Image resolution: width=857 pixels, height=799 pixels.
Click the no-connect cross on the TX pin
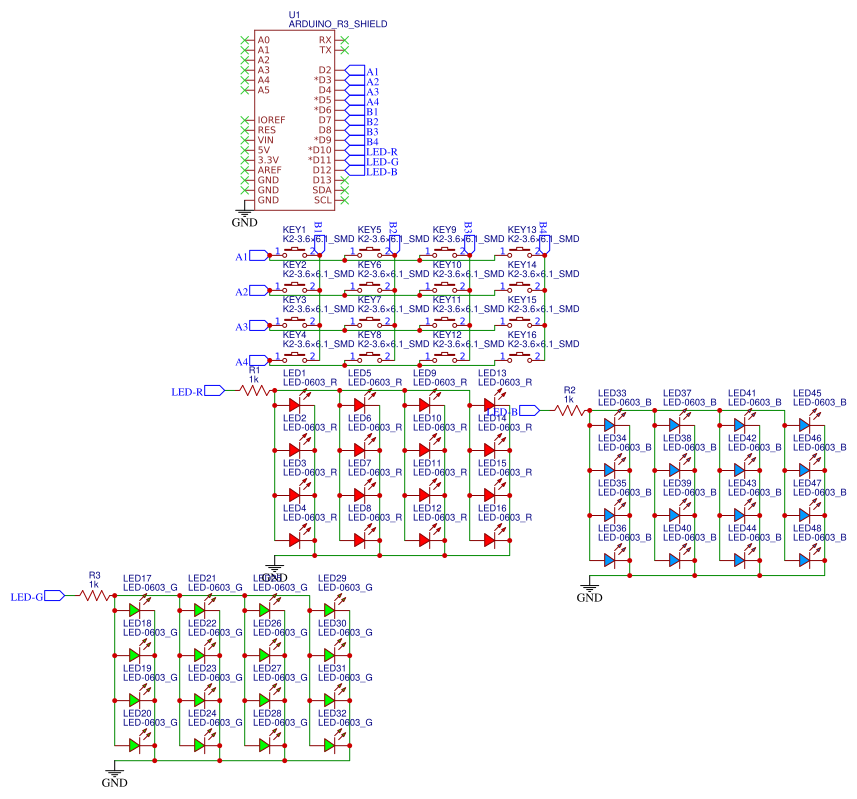(x=344, y=50)
